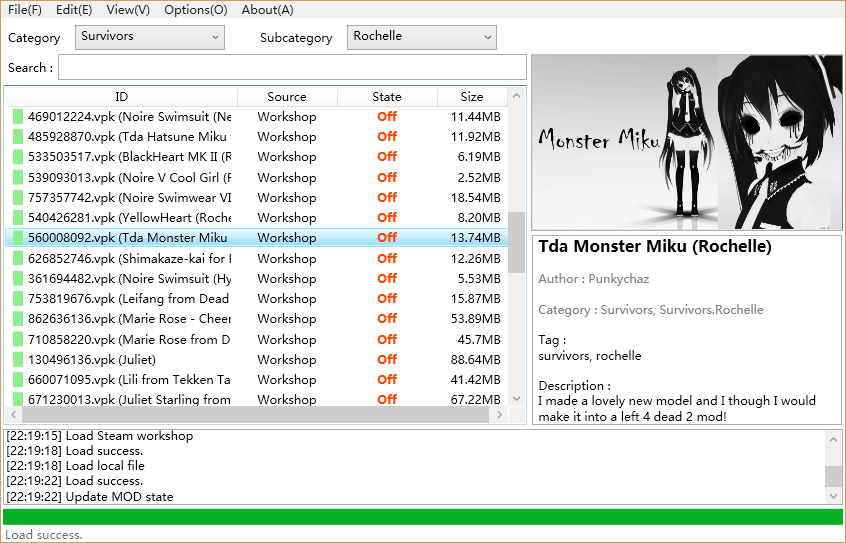Click green status square of 485928870.vpk row
This screenshot has height=543, width=846.
(x=18, y=137)
